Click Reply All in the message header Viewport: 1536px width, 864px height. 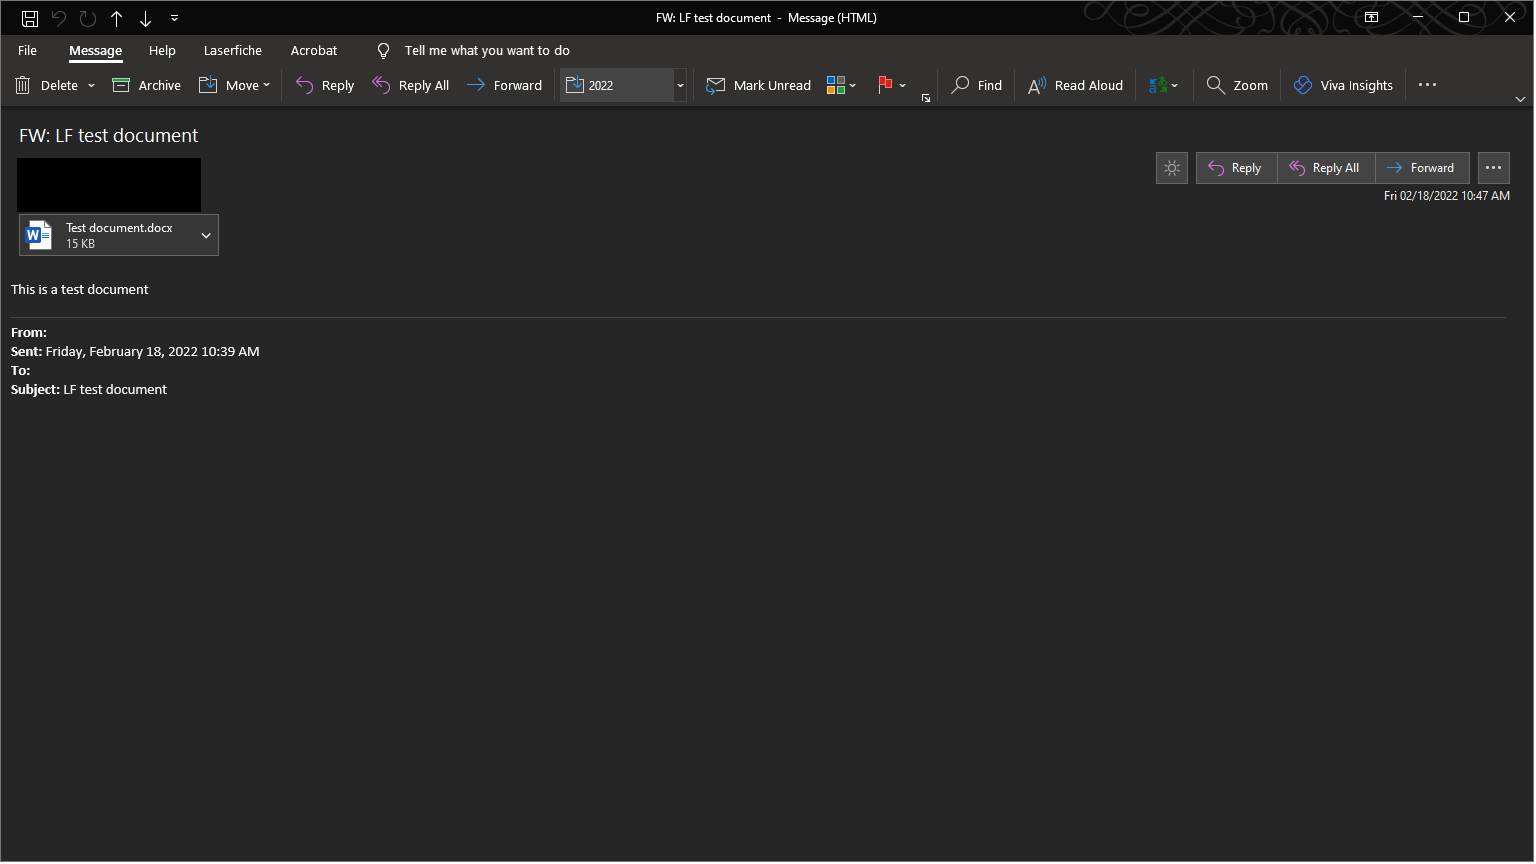pos(1325,168)
